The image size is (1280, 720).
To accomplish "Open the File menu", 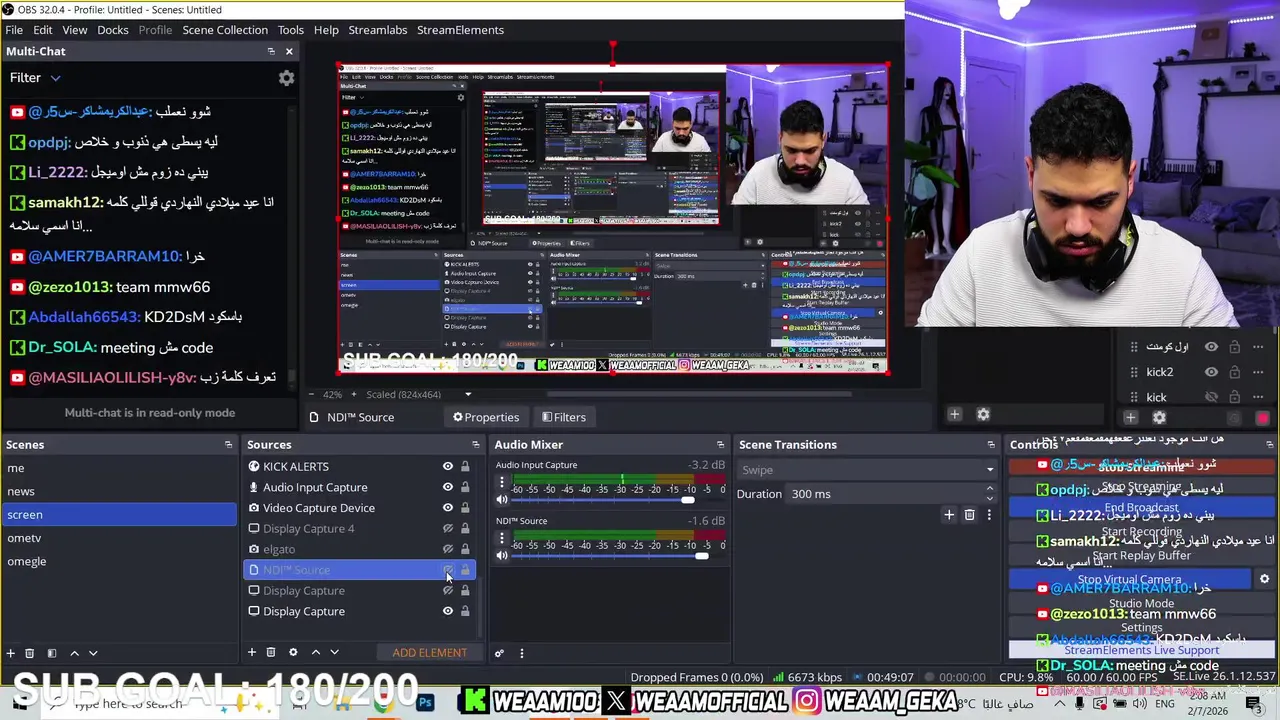I will 14,30.
